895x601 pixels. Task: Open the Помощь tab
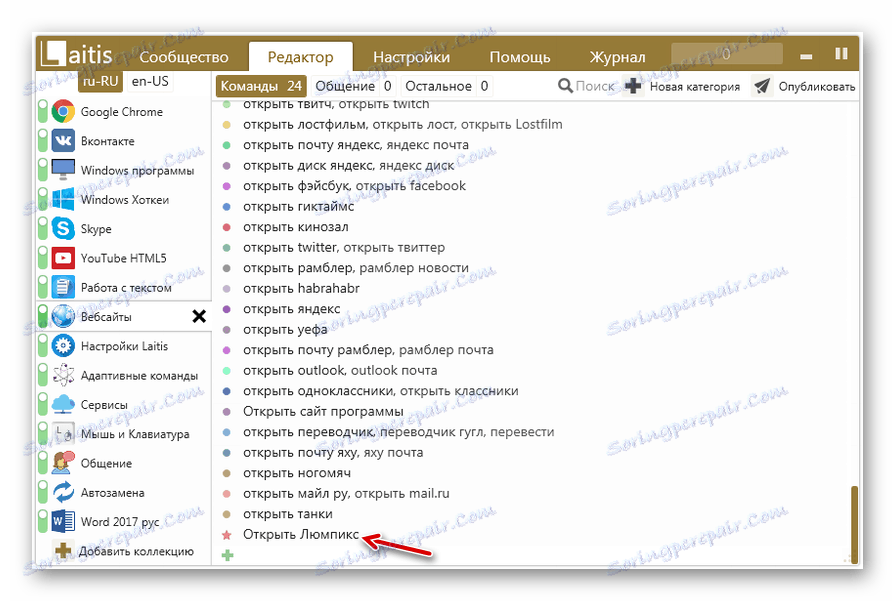point(519,57)
